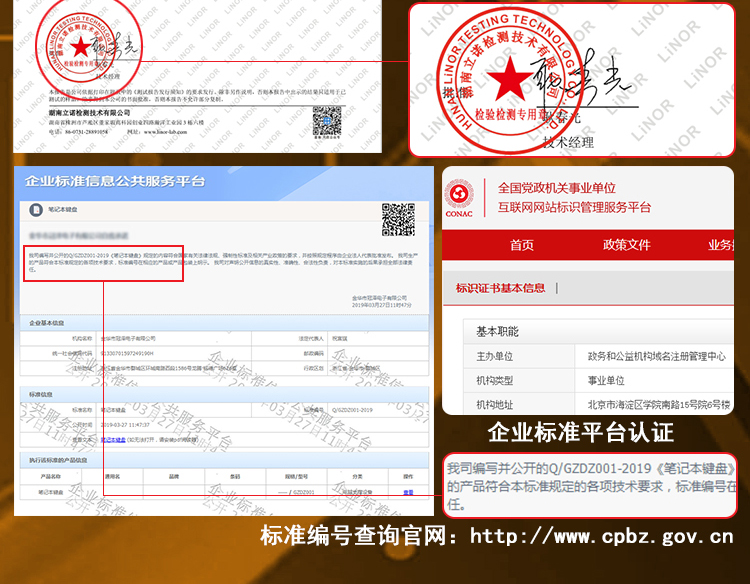
Task: Click the value 政务和公益机构域名注册管理中心
Action: (656, 356)
